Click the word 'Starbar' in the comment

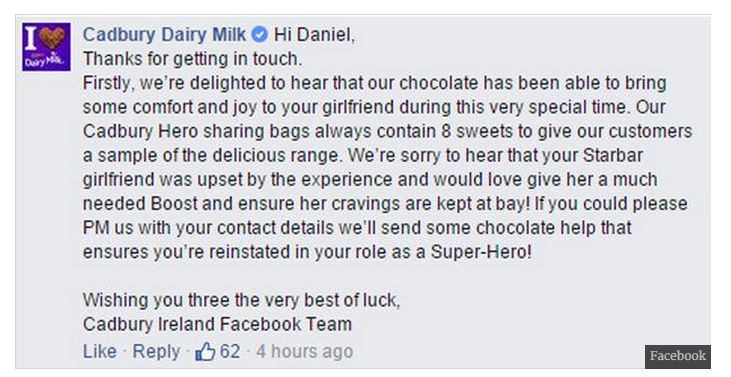point(613,155)
